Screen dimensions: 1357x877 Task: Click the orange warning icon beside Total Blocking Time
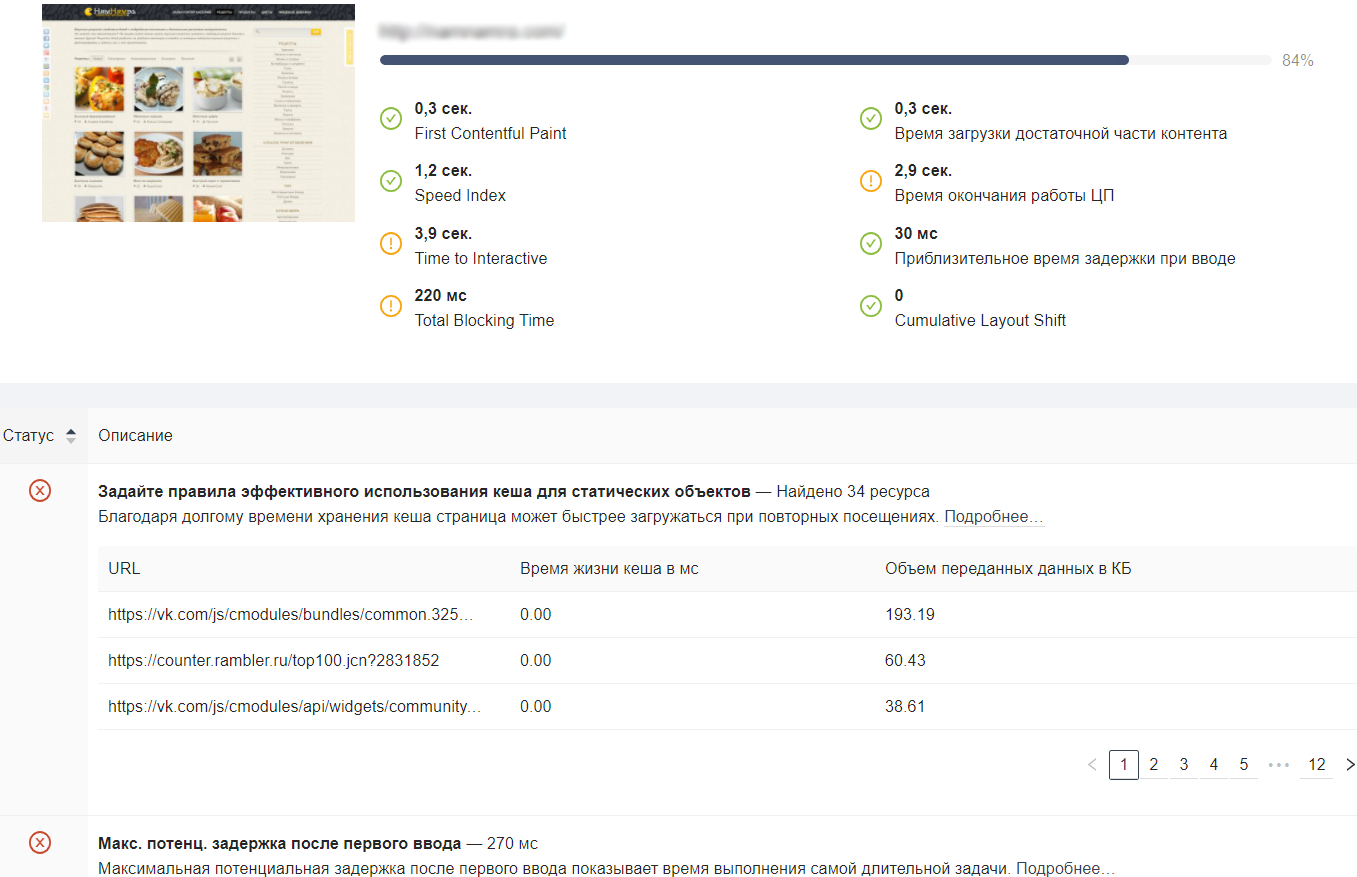[391, 307]
